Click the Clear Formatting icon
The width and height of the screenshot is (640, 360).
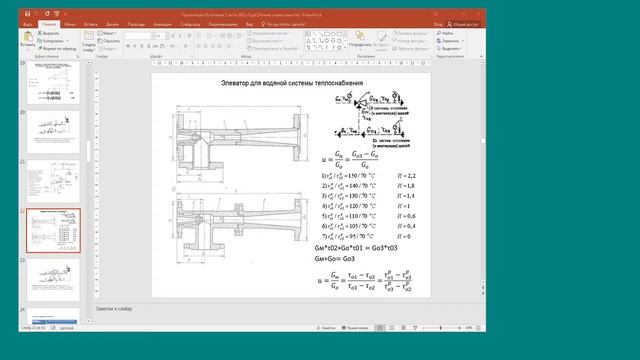pos(189,36)
